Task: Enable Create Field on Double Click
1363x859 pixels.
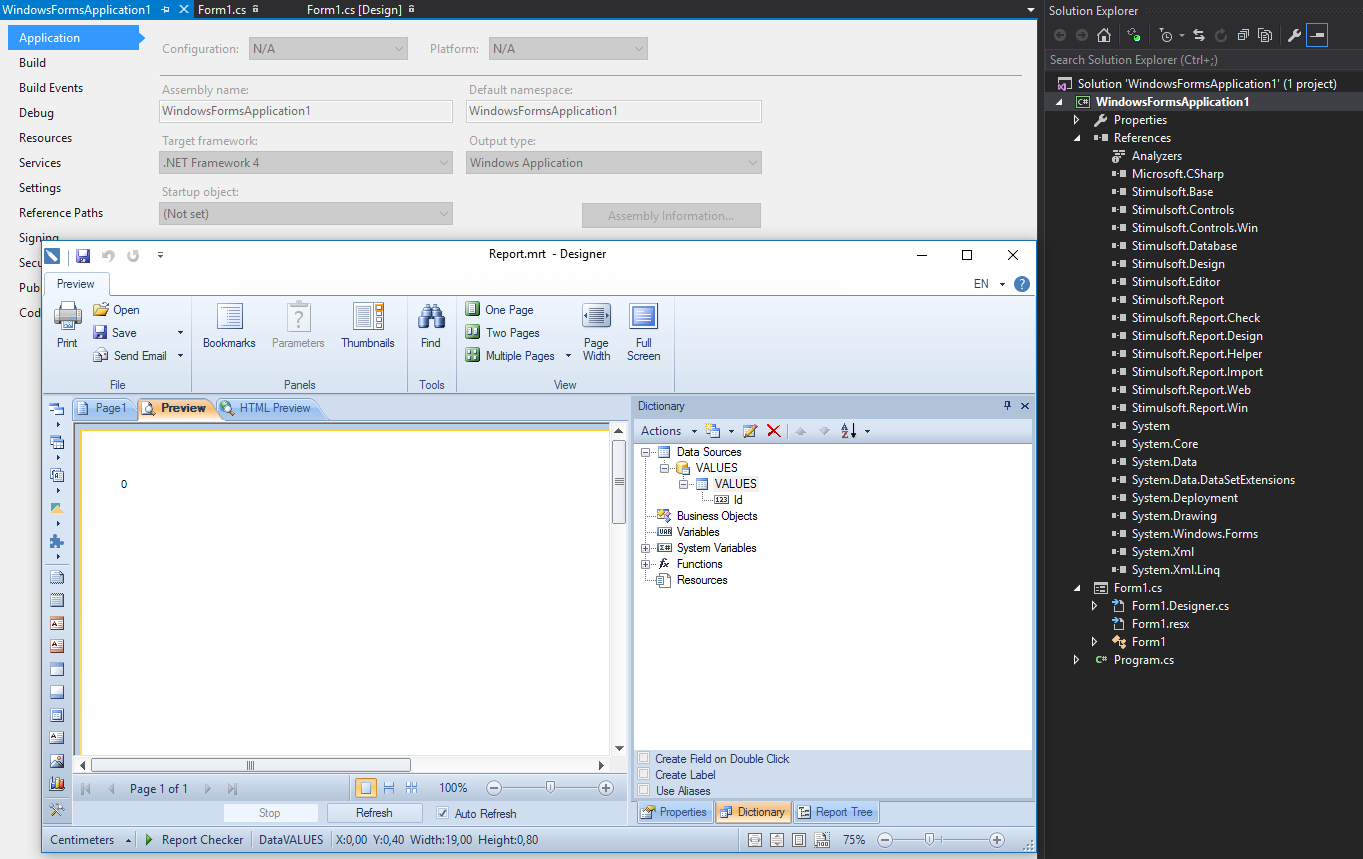Action: (x=644, y=759)
